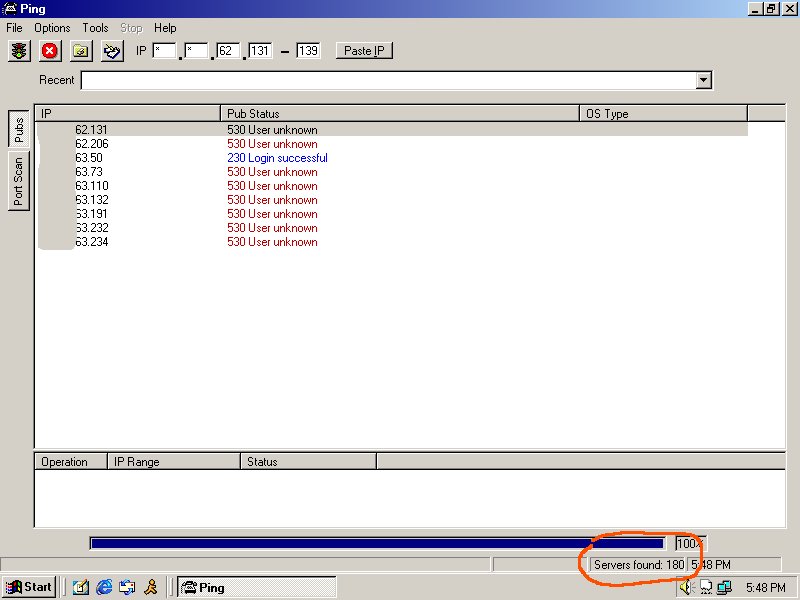The image size is (800, 600).
Task: Click the fourth toolbar icon left of IP
Action: [x=112, y=51]
